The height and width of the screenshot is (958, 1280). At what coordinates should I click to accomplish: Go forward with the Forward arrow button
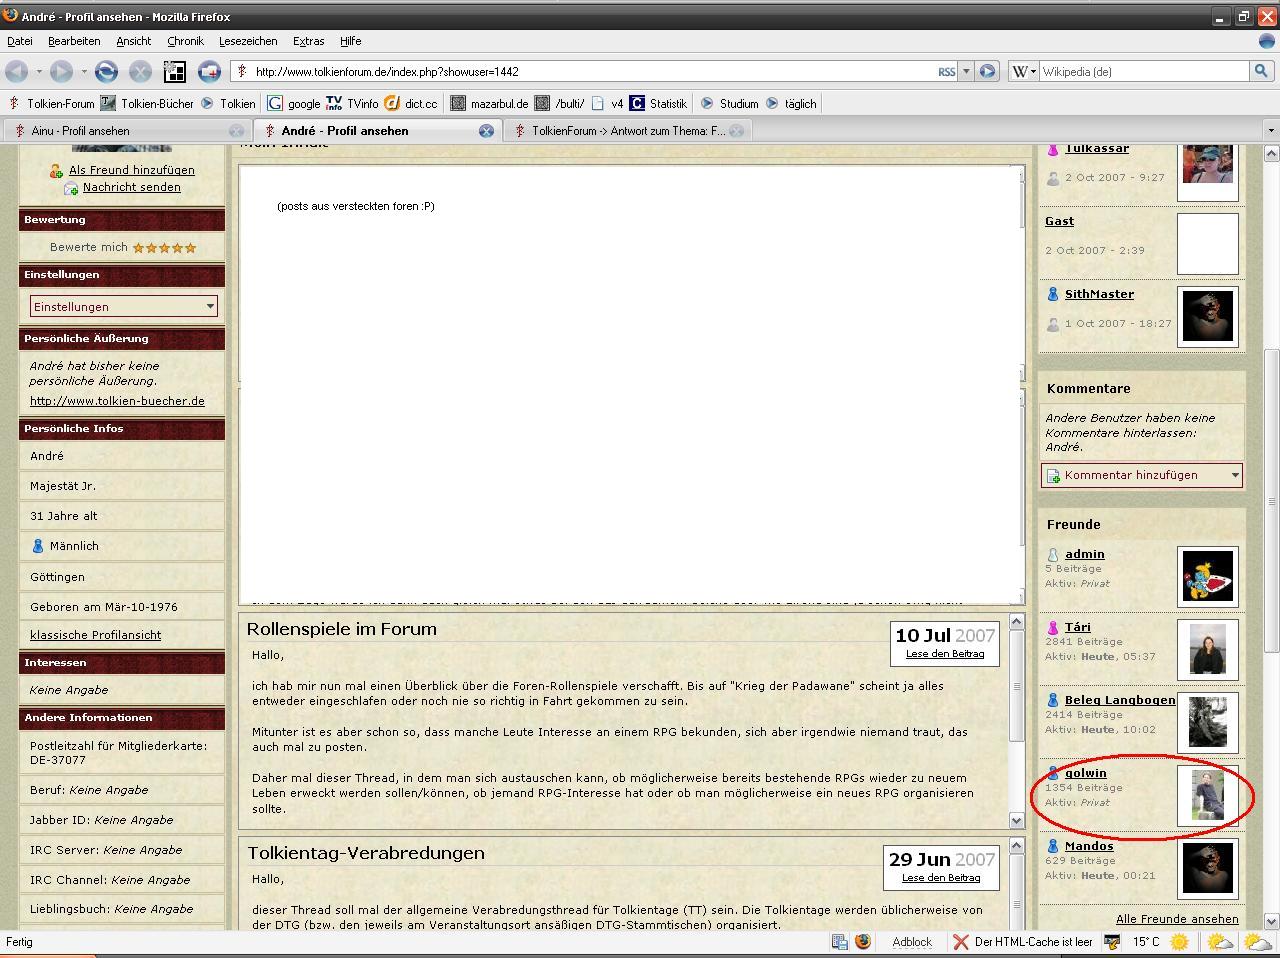[x=61, y=71]
